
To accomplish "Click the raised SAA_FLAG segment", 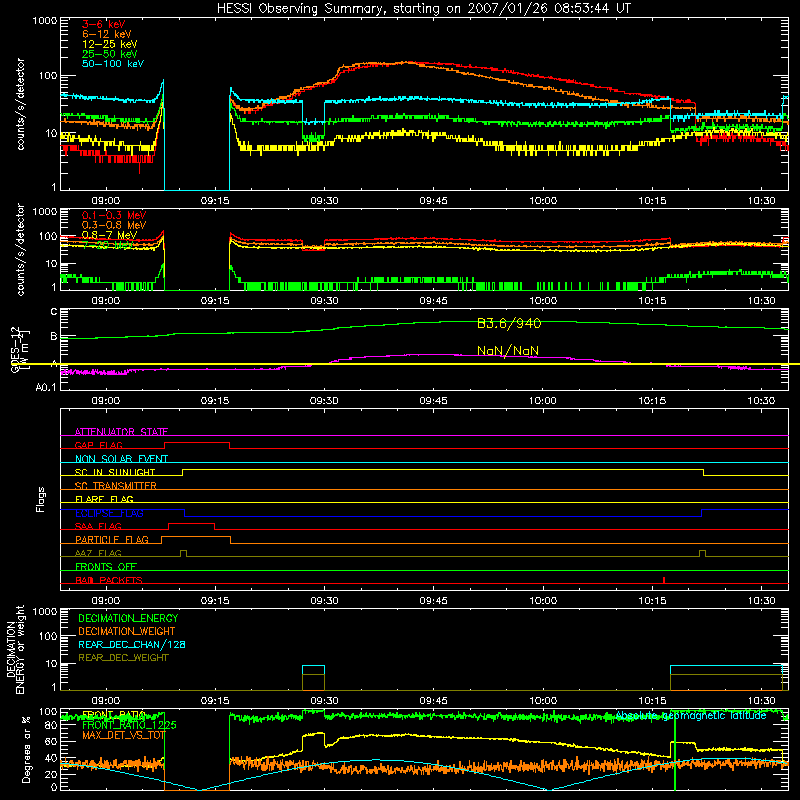I will click(x=191, y=523).
